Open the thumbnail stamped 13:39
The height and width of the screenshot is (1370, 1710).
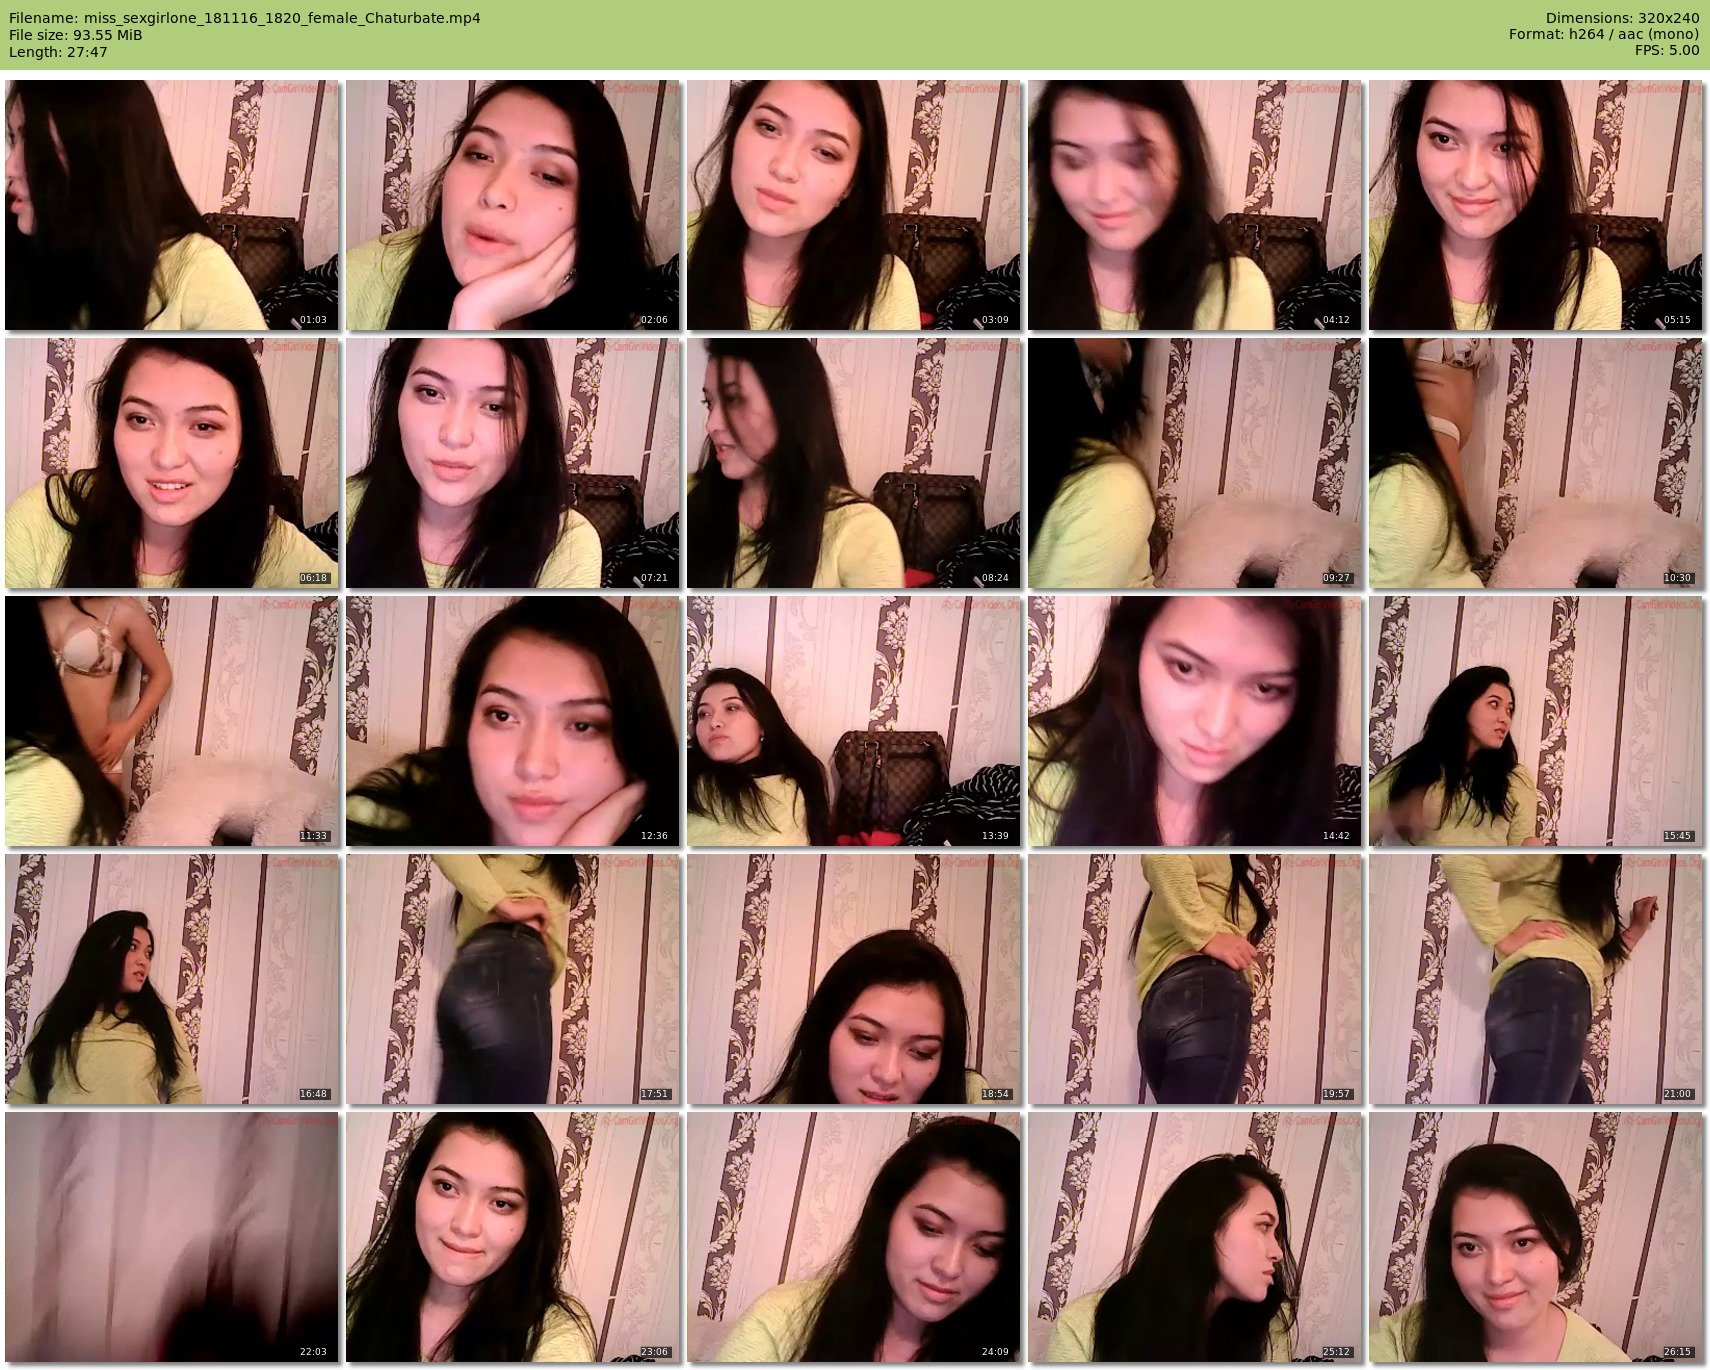point(854,721)
